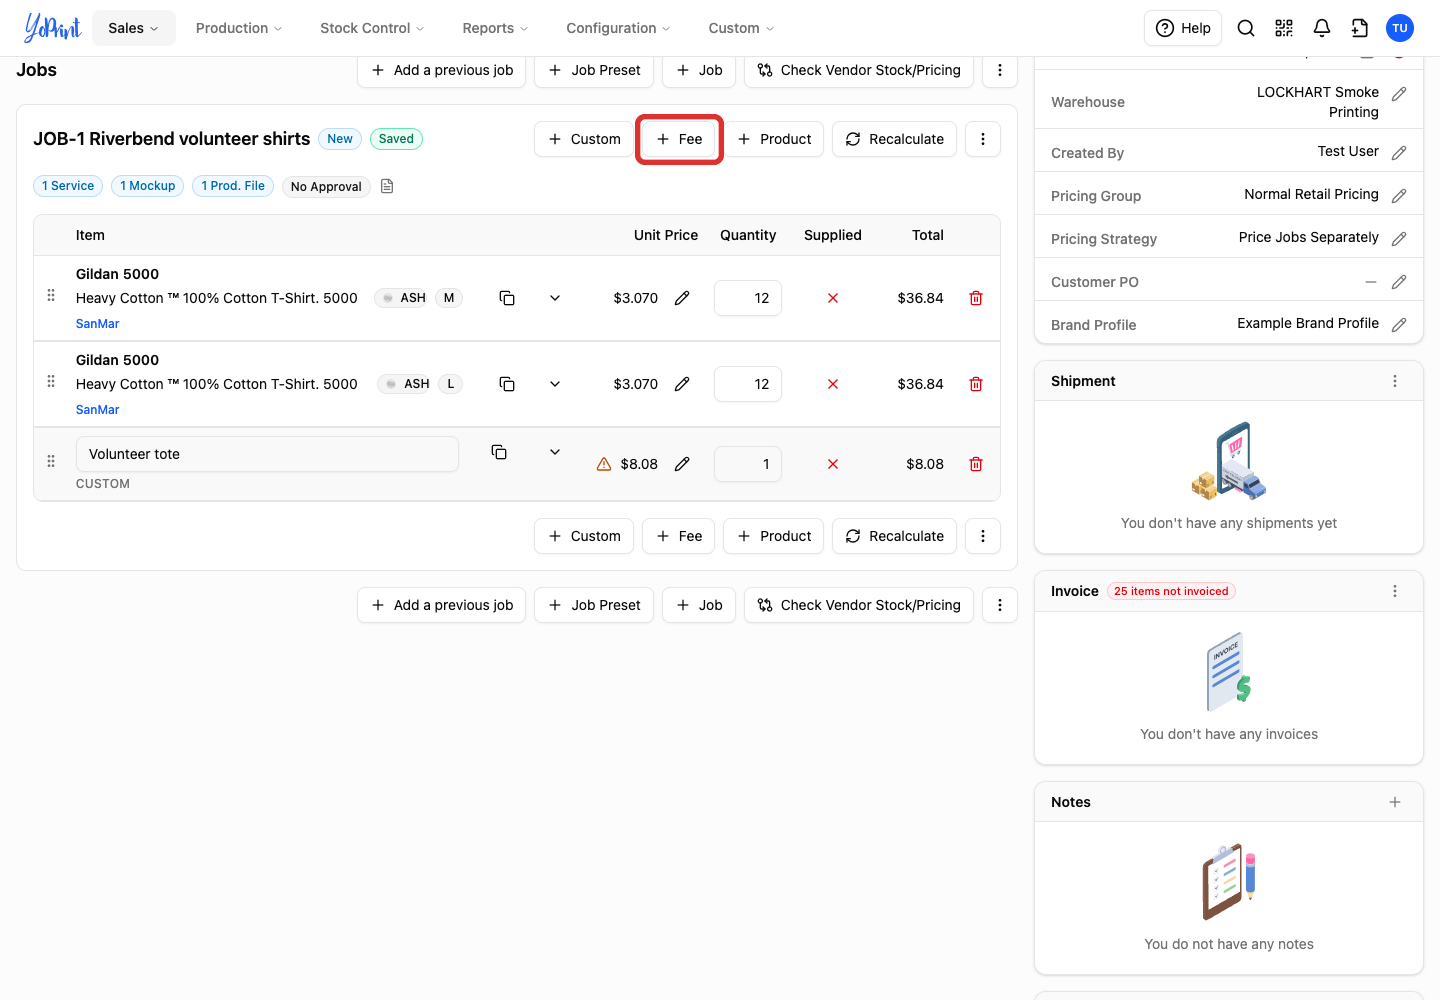1440x1000 pixels.
Task: Edit the Warehouse field pencil
Action: (x=1399, y=93)
